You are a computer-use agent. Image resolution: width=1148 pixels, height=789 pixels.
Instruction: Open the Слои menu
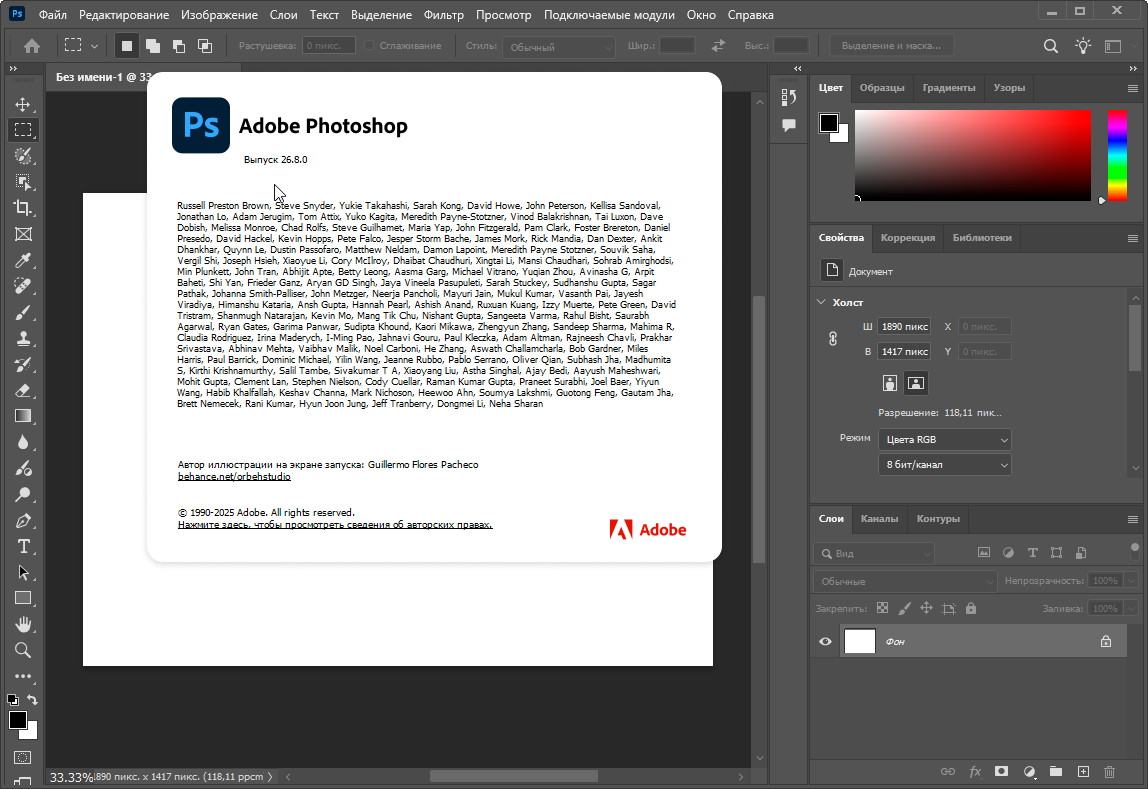pos(283,15)
